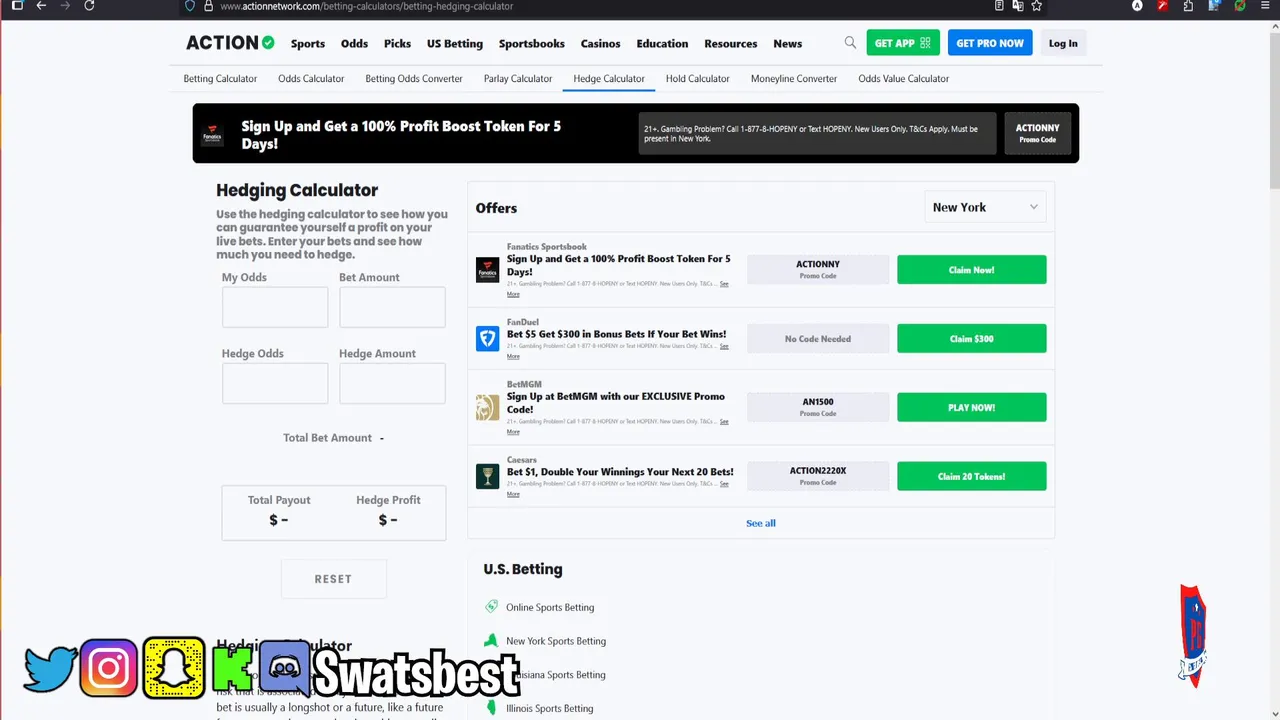Screen dimensions: 1280x720
Task: Click the See all offers link
Action: 761,523
